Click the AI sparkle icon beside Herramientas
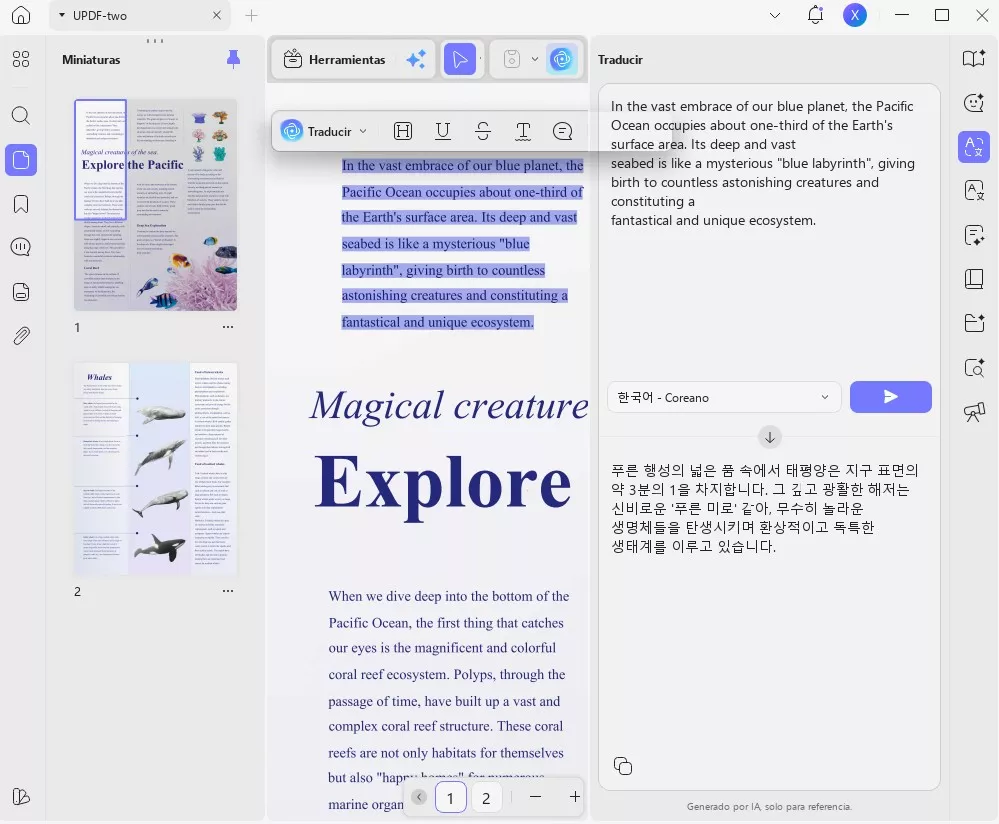The width and height of the screenshot is (999, 824). pyautogui.click(x=417, y=59)
